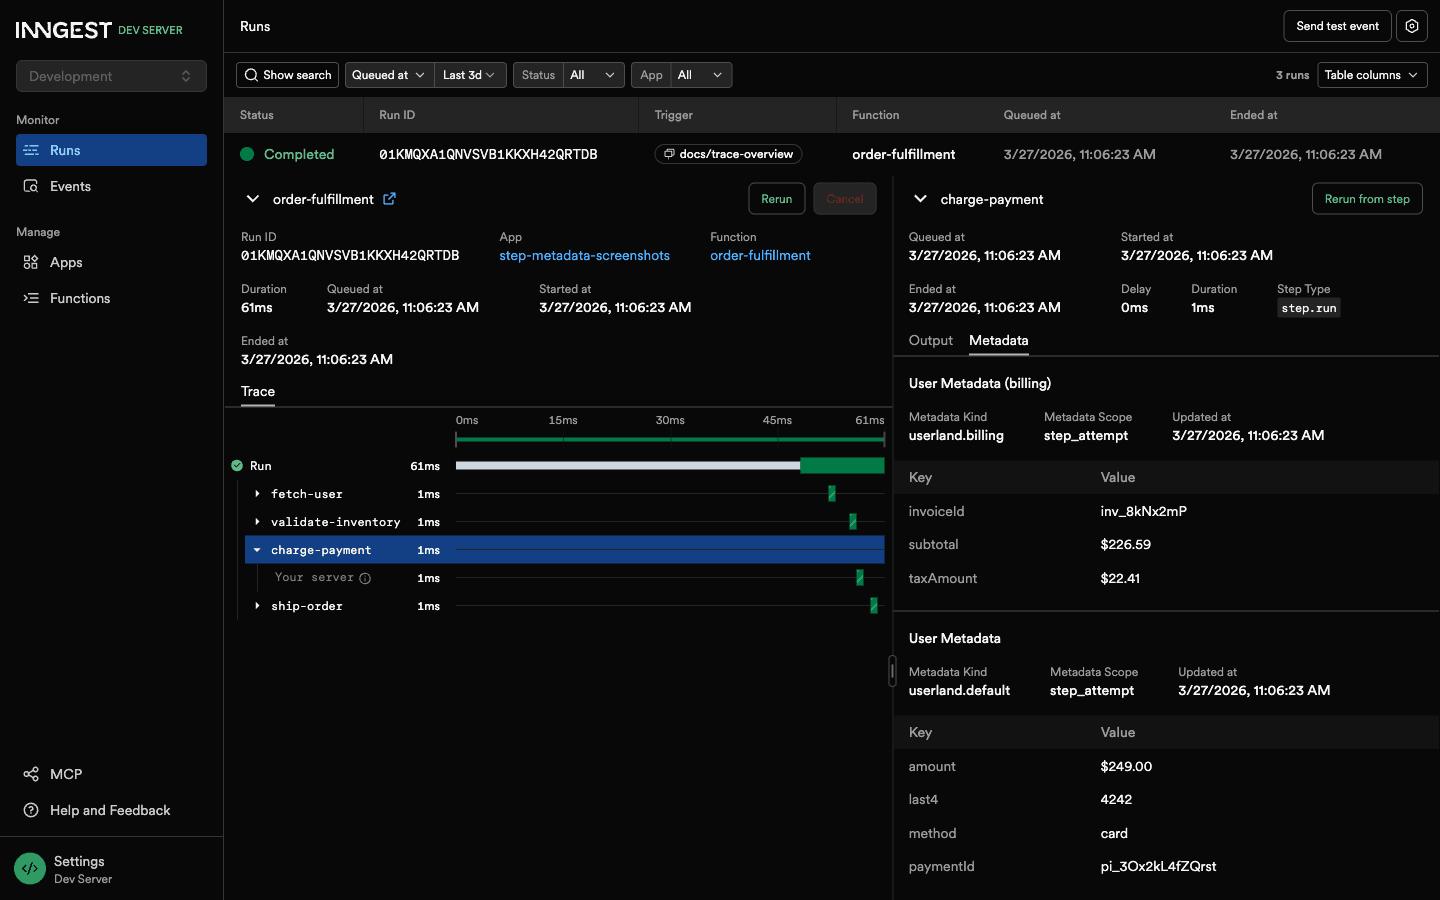Screen dimensions: 1440x900
Task: Open the Table columns dropdown
Action: (x=1372, y=75)
